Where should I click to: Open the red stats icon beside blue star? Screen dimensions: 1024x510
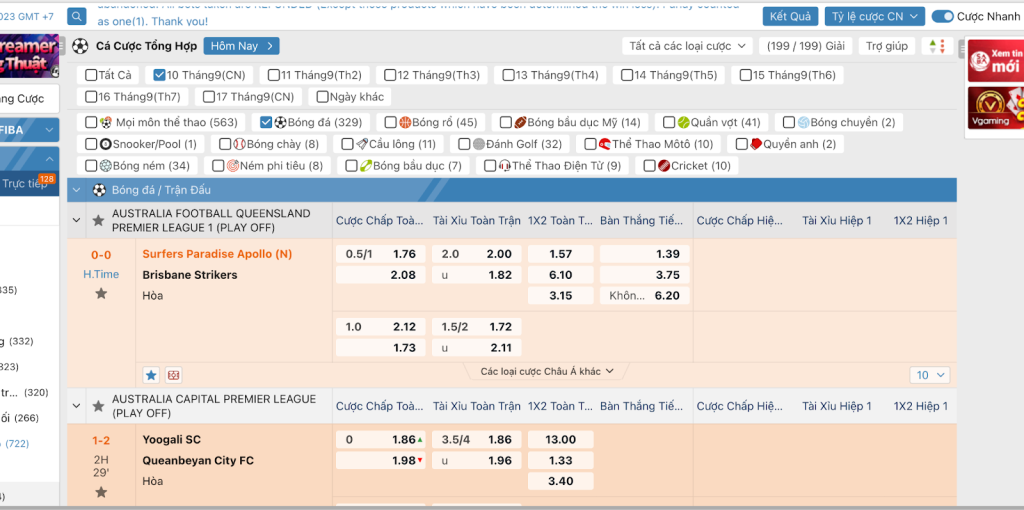(174, 375)
